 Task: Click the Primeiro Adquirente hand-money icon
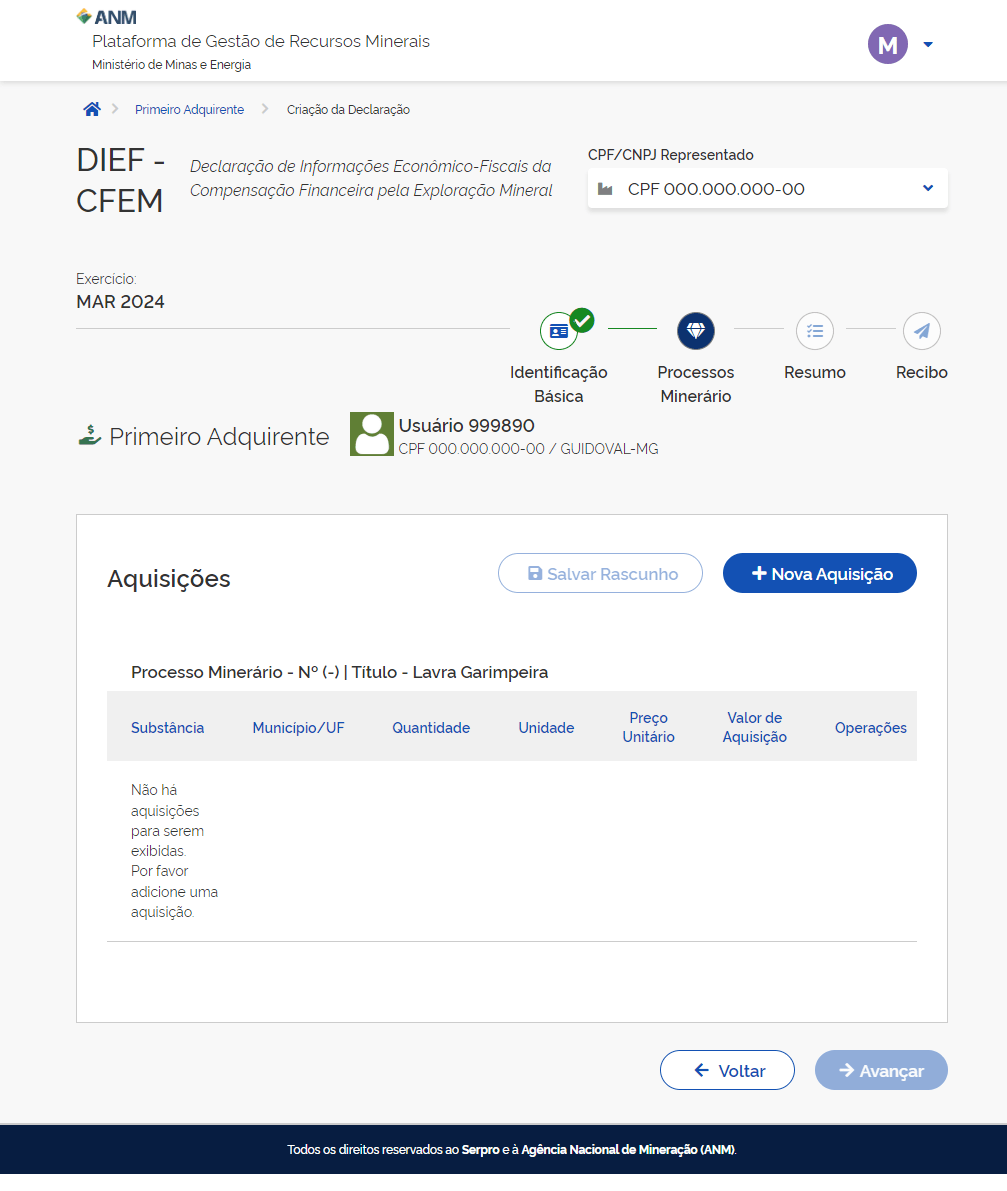[90, 436]
